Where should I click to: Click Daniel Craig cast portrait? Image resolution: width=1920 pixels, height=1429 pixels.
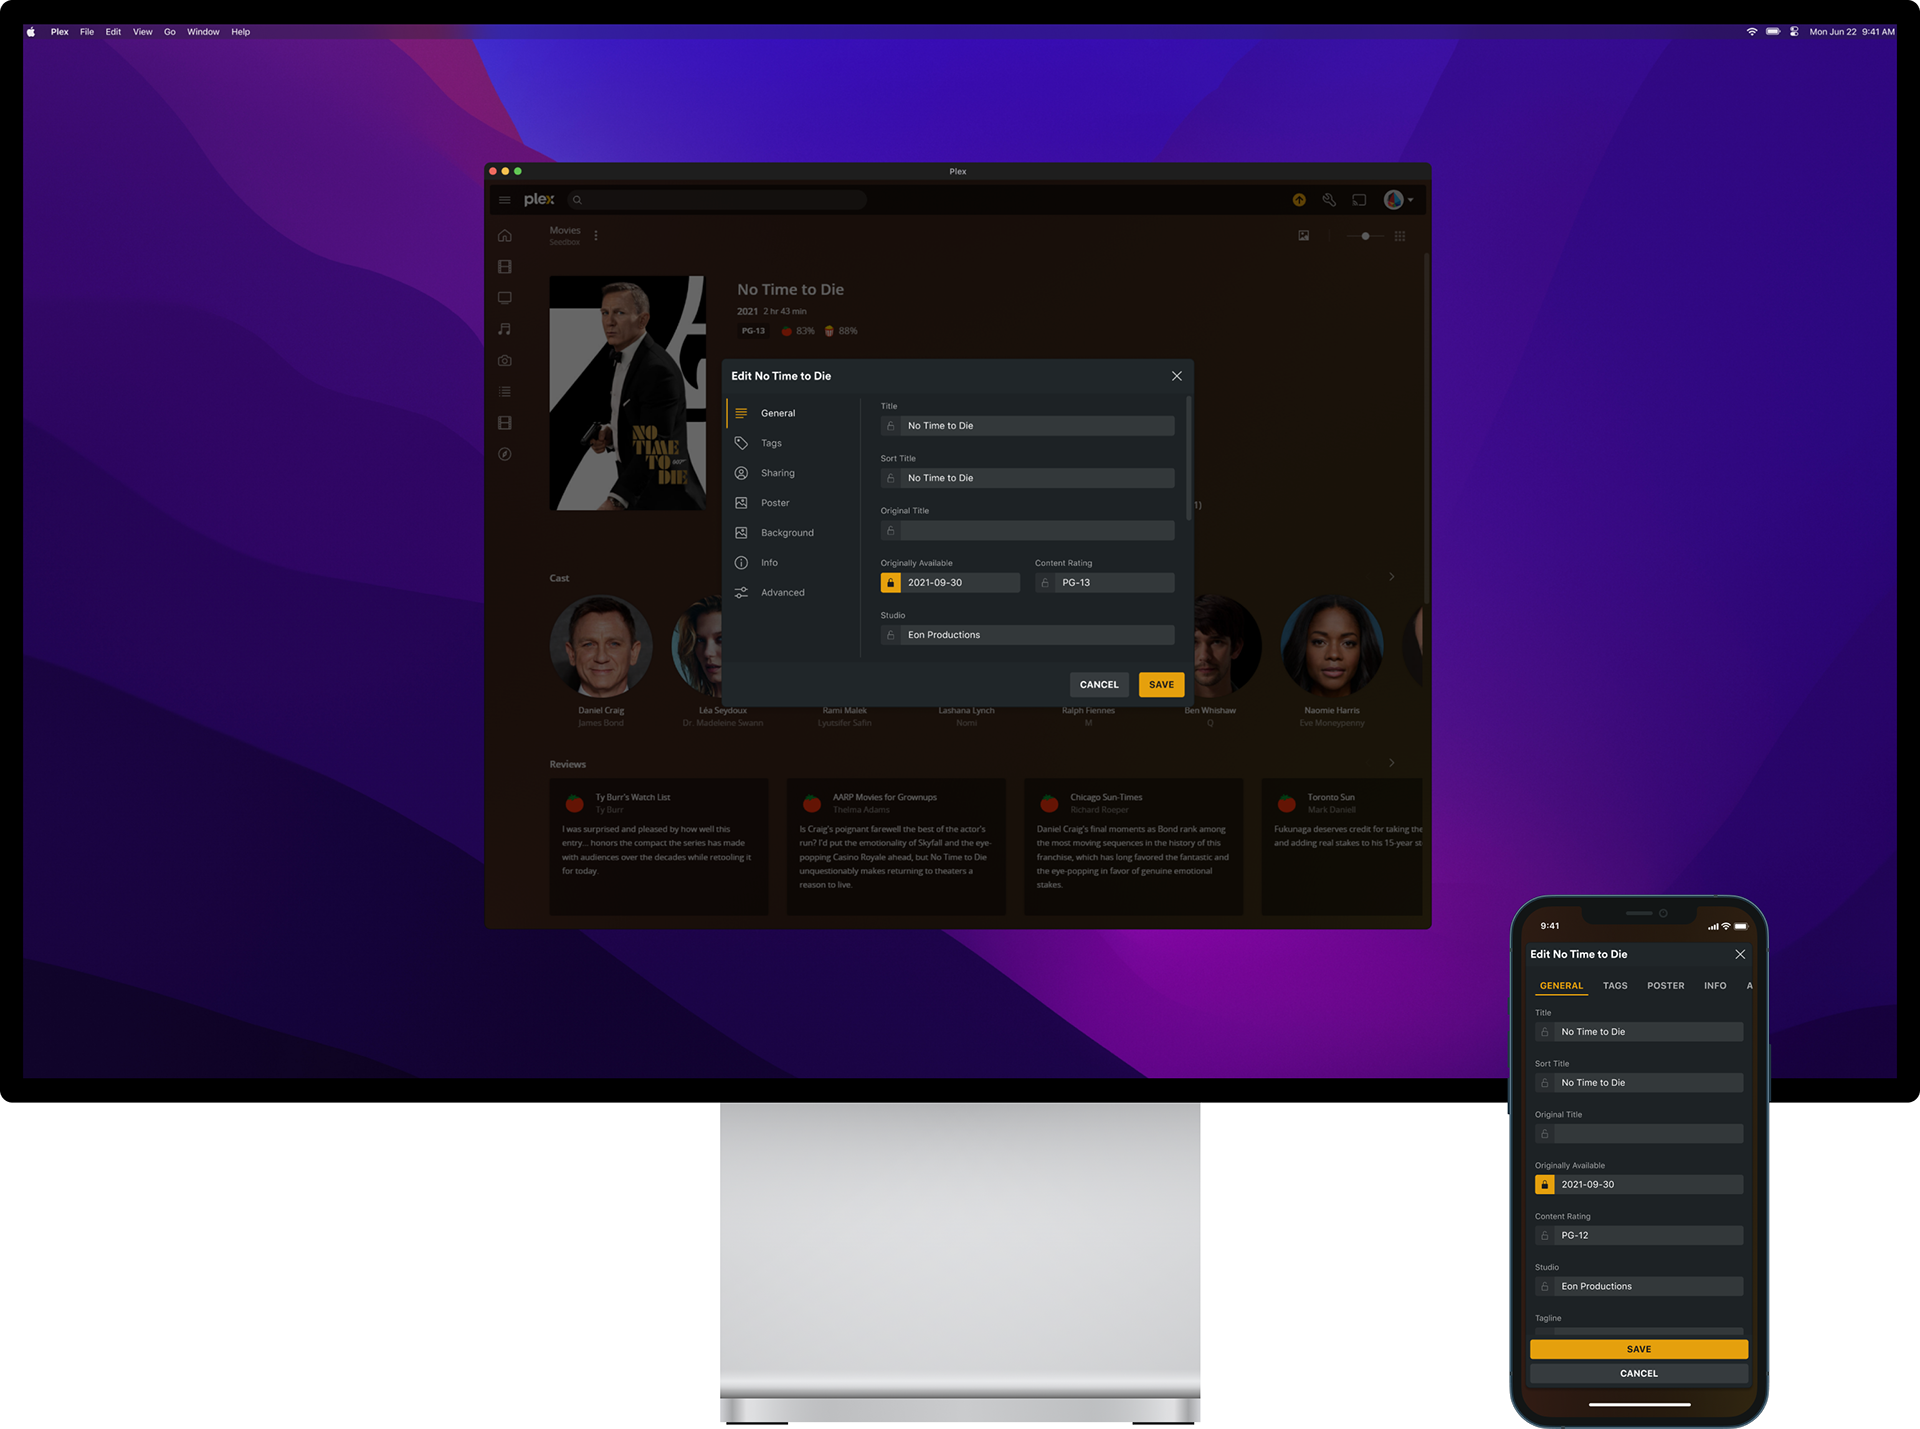601,646
